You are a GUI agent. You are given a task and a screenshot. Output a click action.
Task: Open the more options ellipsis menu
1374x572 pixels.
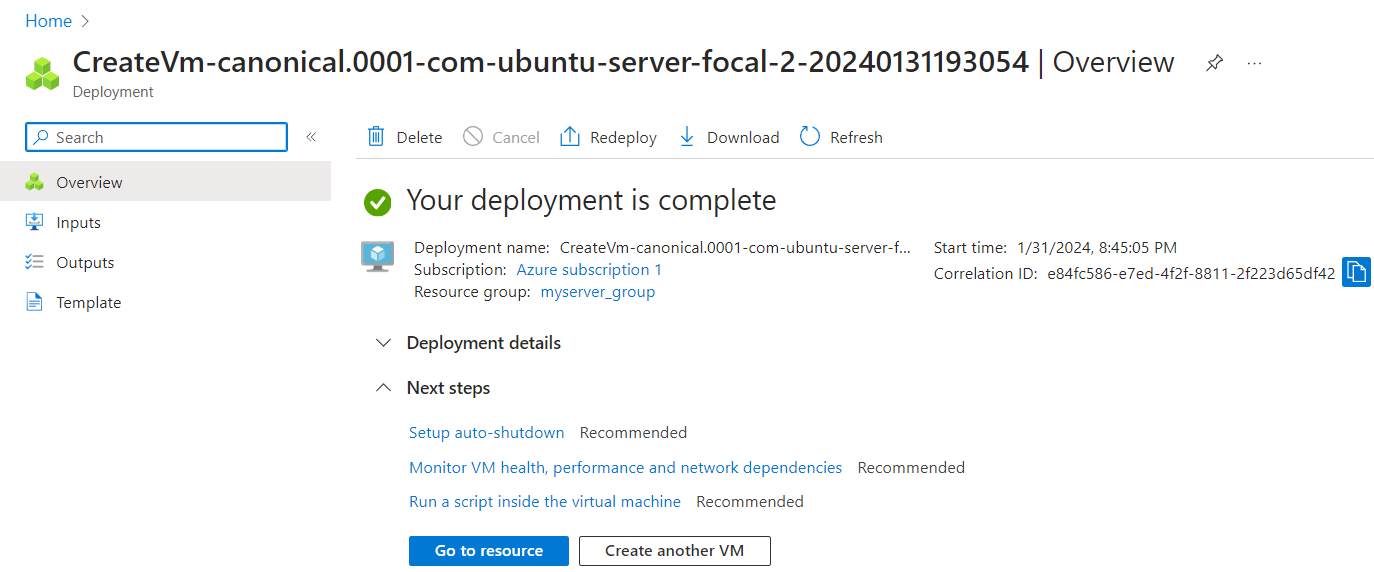coord(1254,63)
